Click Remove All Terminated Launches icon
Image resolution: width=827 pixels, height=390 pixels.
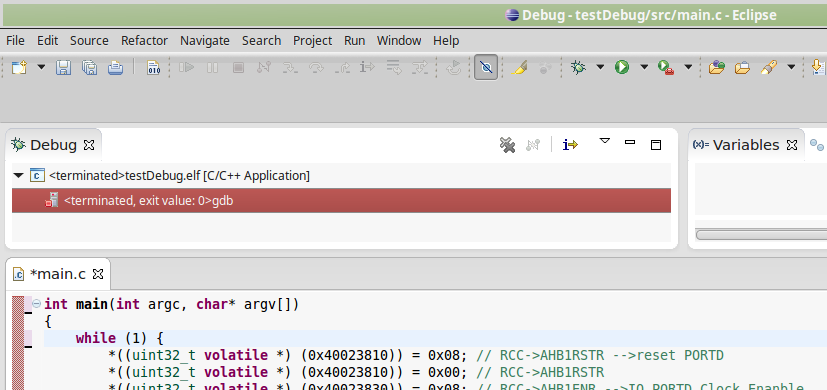(x=507, y=145)
